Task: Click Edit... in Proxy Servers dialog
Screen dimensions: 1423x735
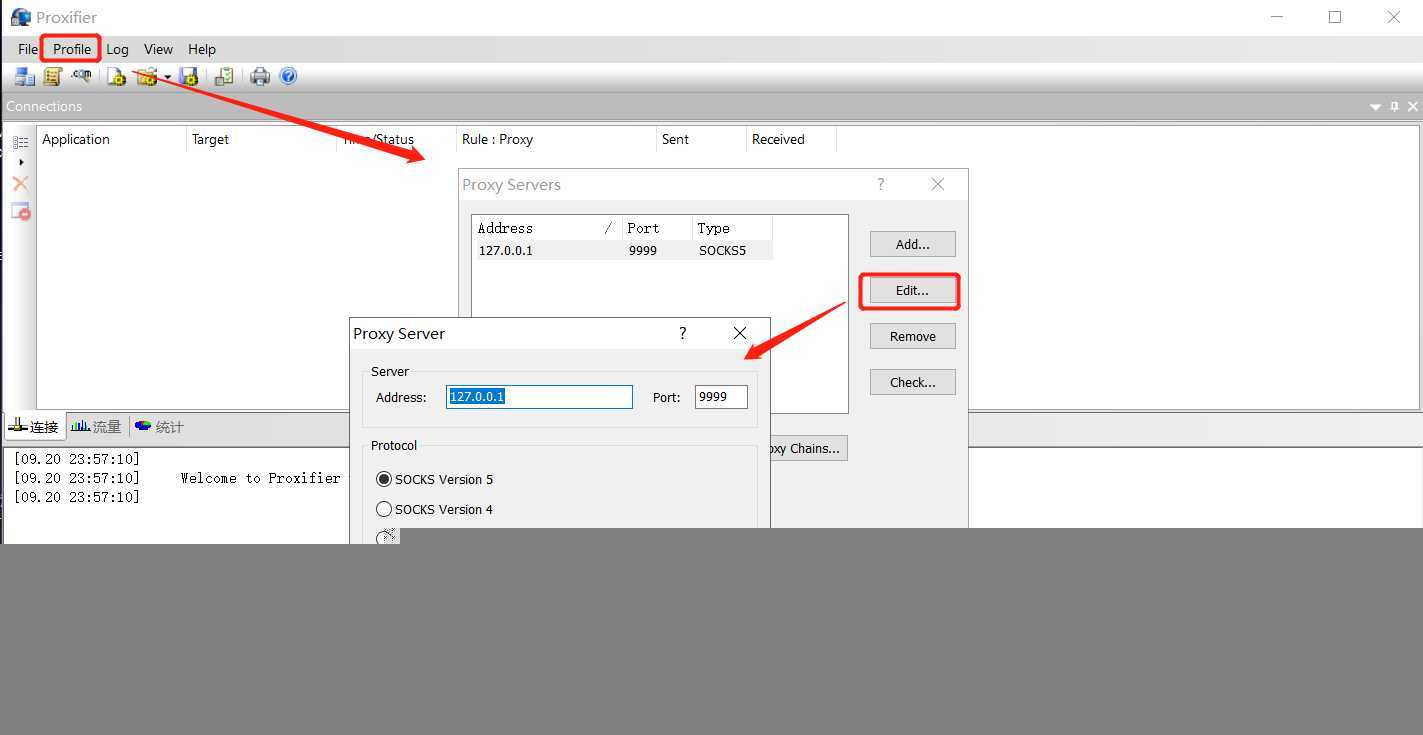Action: pyautogui.click(x=912, y=290)
